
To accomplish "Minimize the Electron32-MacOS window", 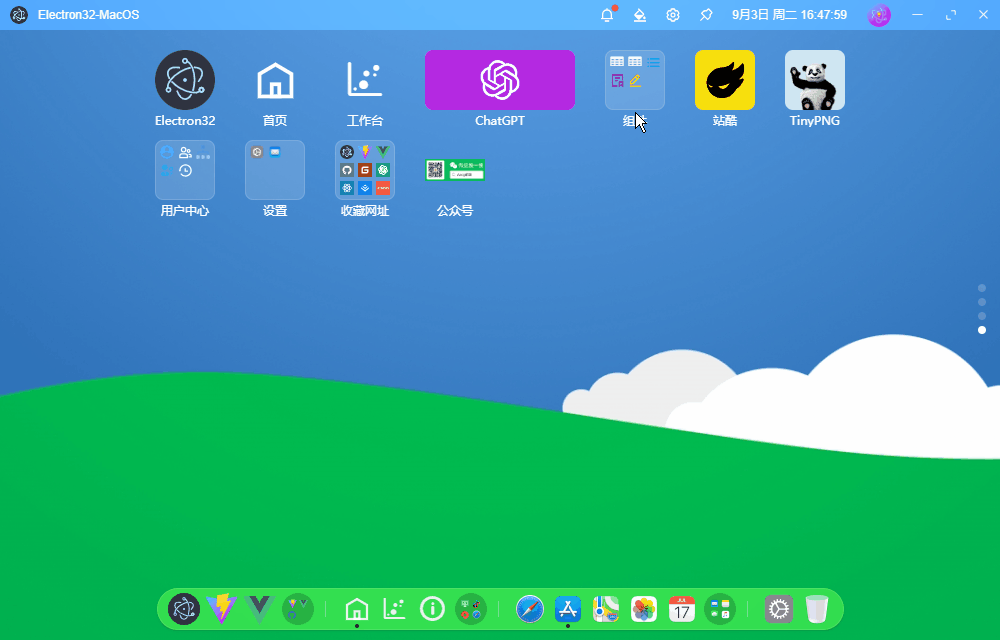I will coord(918,15).
